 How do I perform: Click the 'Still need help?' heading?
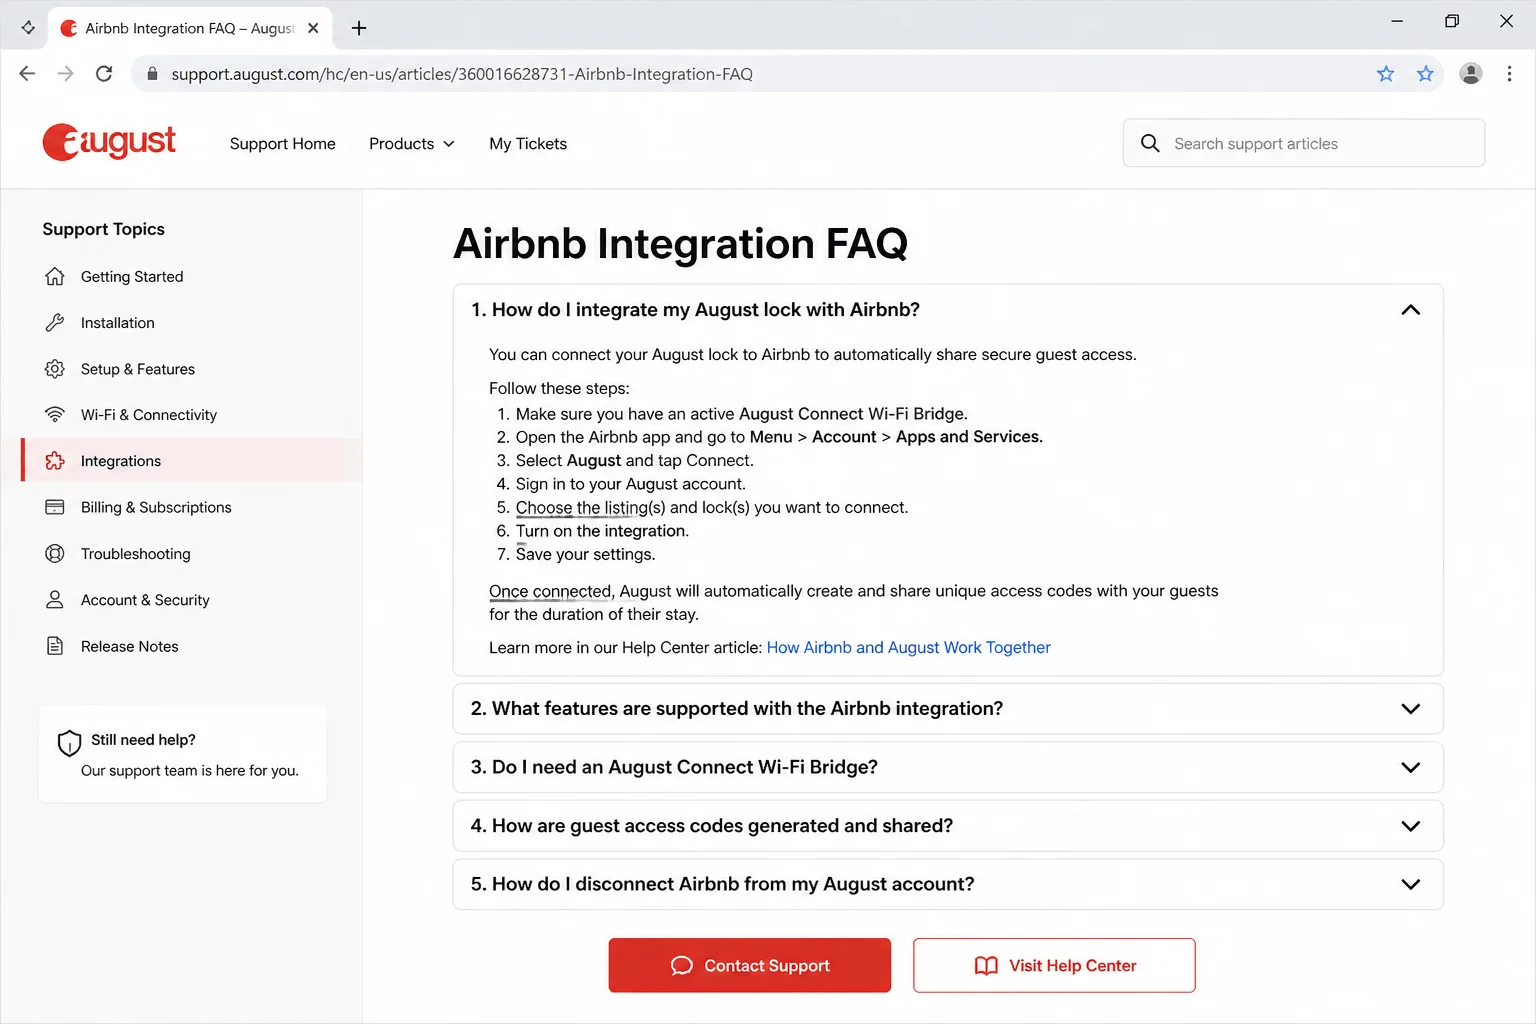pyautogui.click(x=143, y=739)
